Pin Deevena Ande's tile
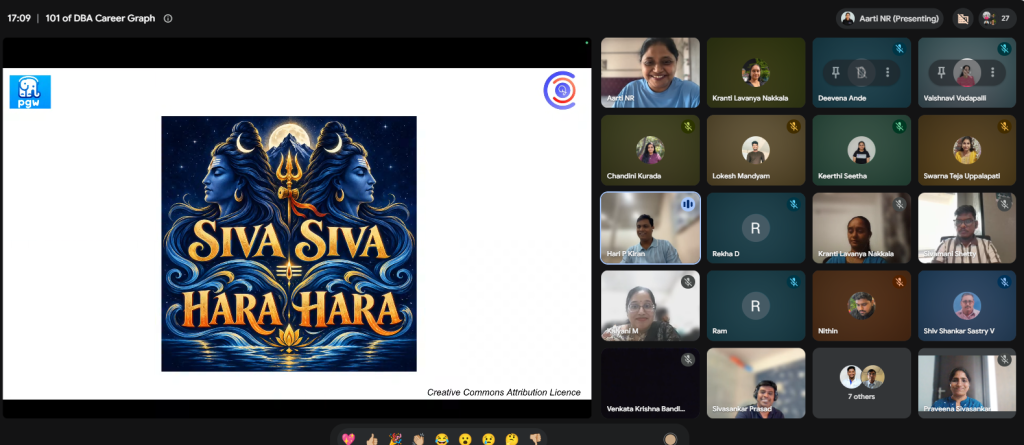The height and width of the screenshot is (445, 1024). [x=835, y=73]
